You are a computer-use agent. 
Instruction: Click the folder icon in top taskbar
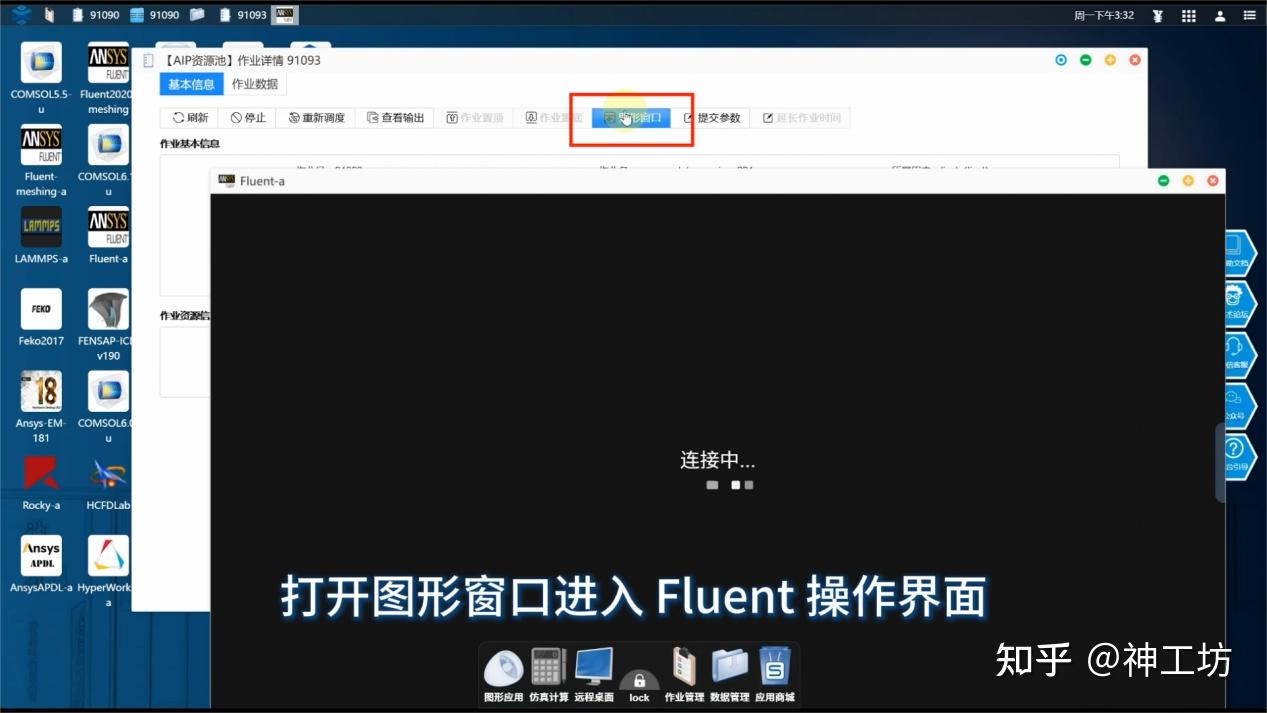[198, 15]
